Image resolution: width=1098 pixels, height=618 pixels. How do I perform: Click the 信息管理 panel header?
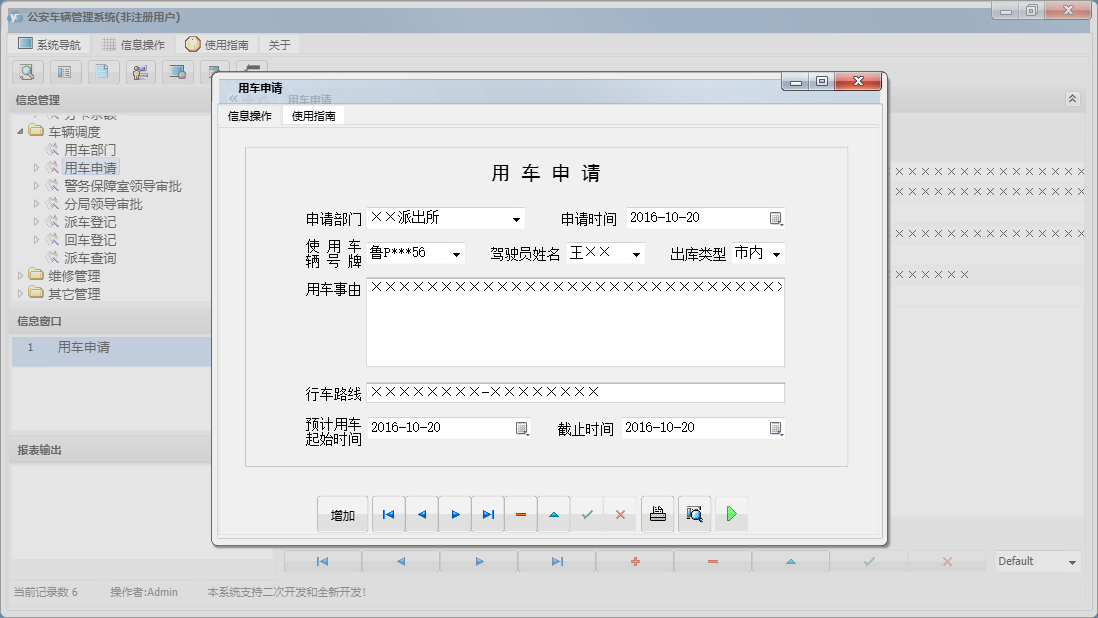[111, 100]
